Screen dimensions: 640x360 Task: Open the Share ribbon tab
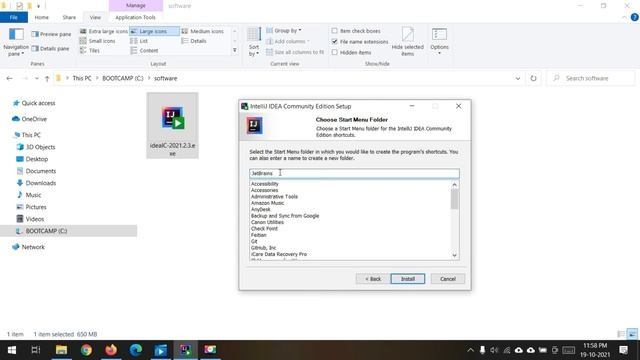pos(69,17)
